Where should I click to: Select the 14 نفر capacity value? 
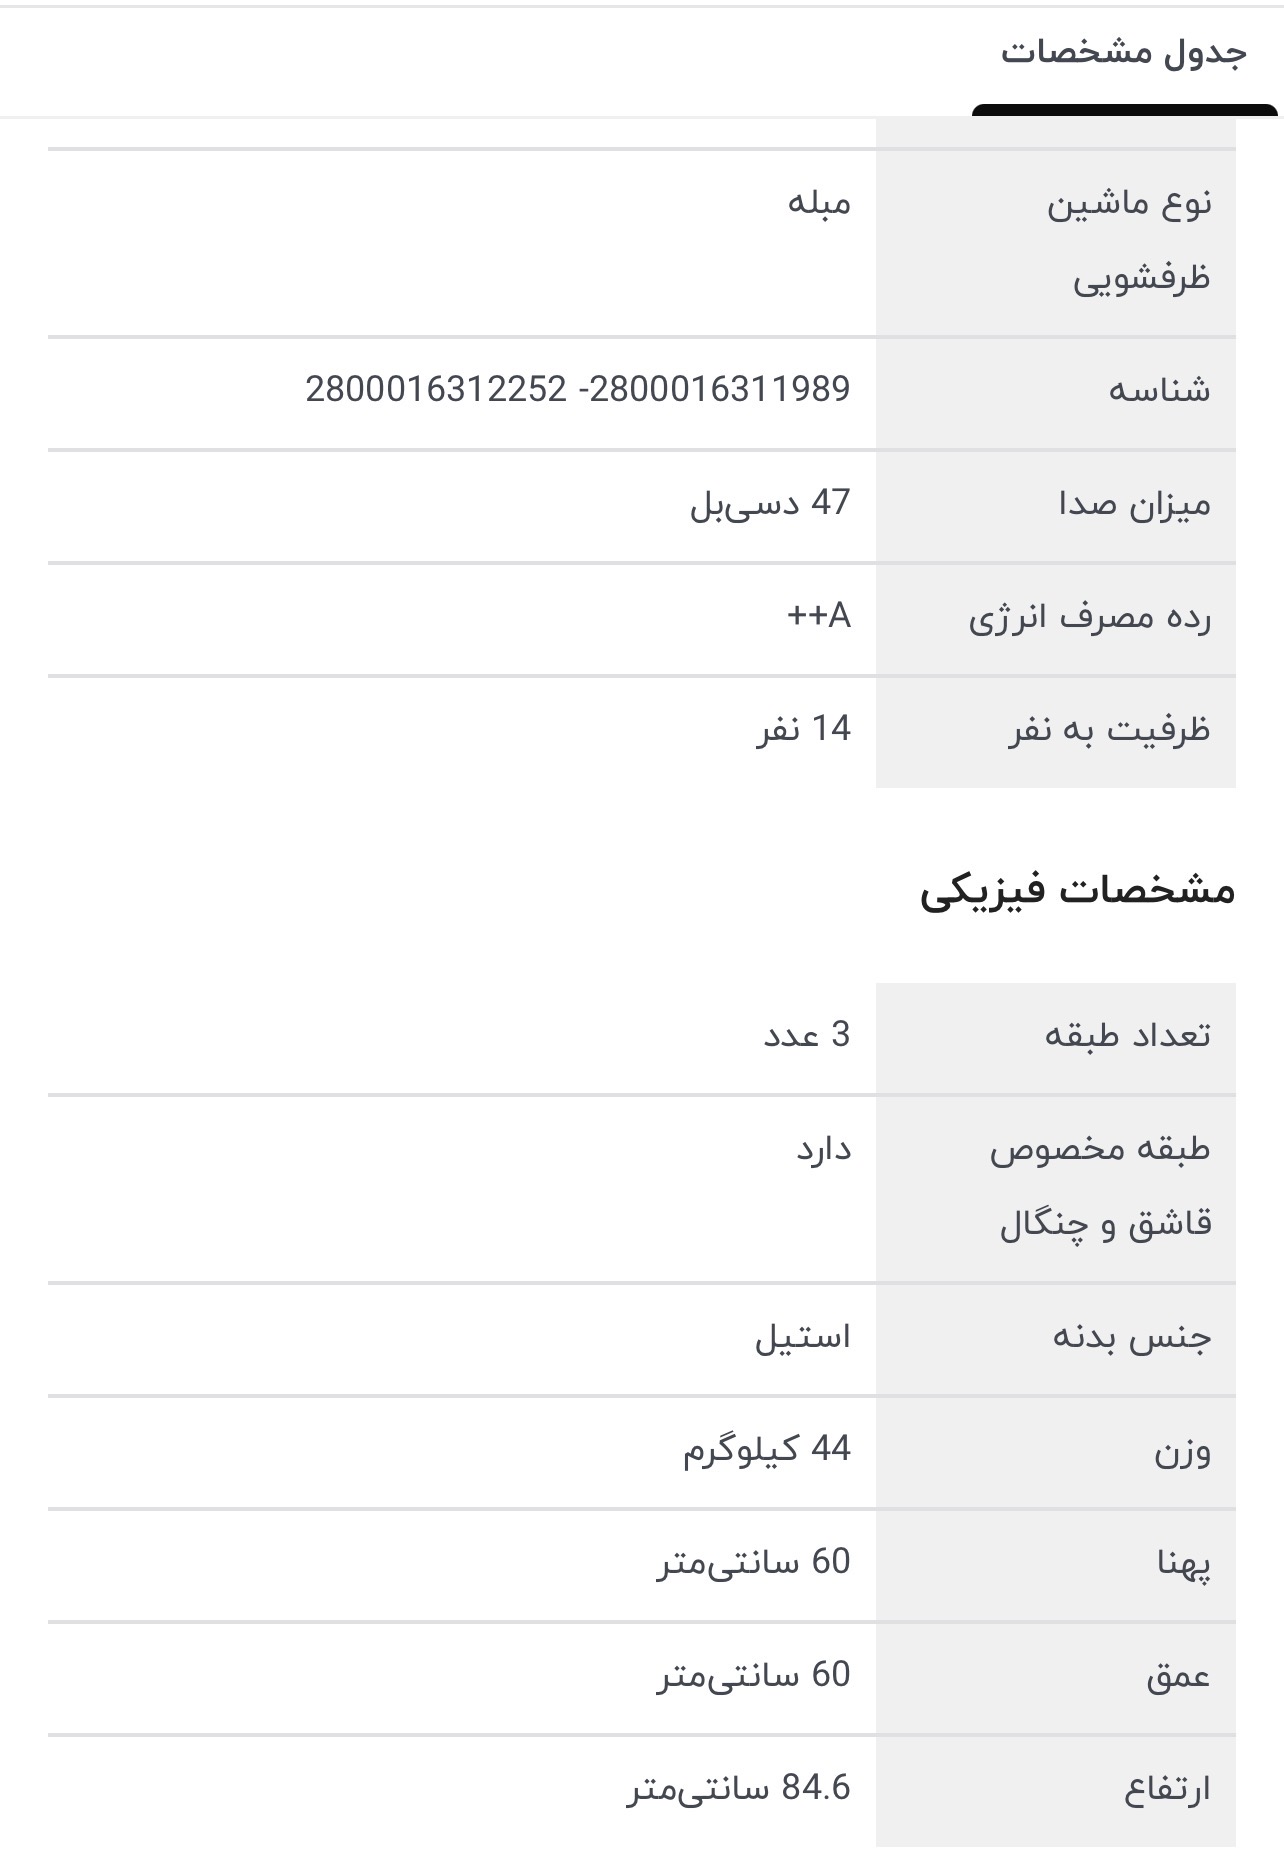tap(804, 729)
